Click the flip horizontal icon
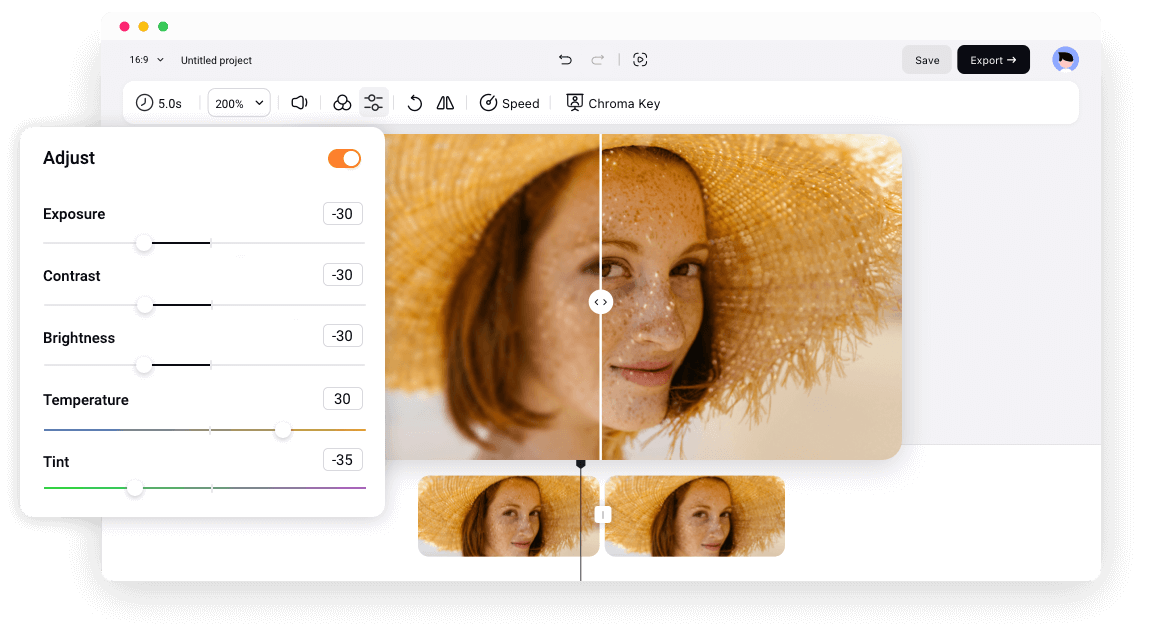The width and height of the screenshot is (1151, 641). [x=444, y=102]
